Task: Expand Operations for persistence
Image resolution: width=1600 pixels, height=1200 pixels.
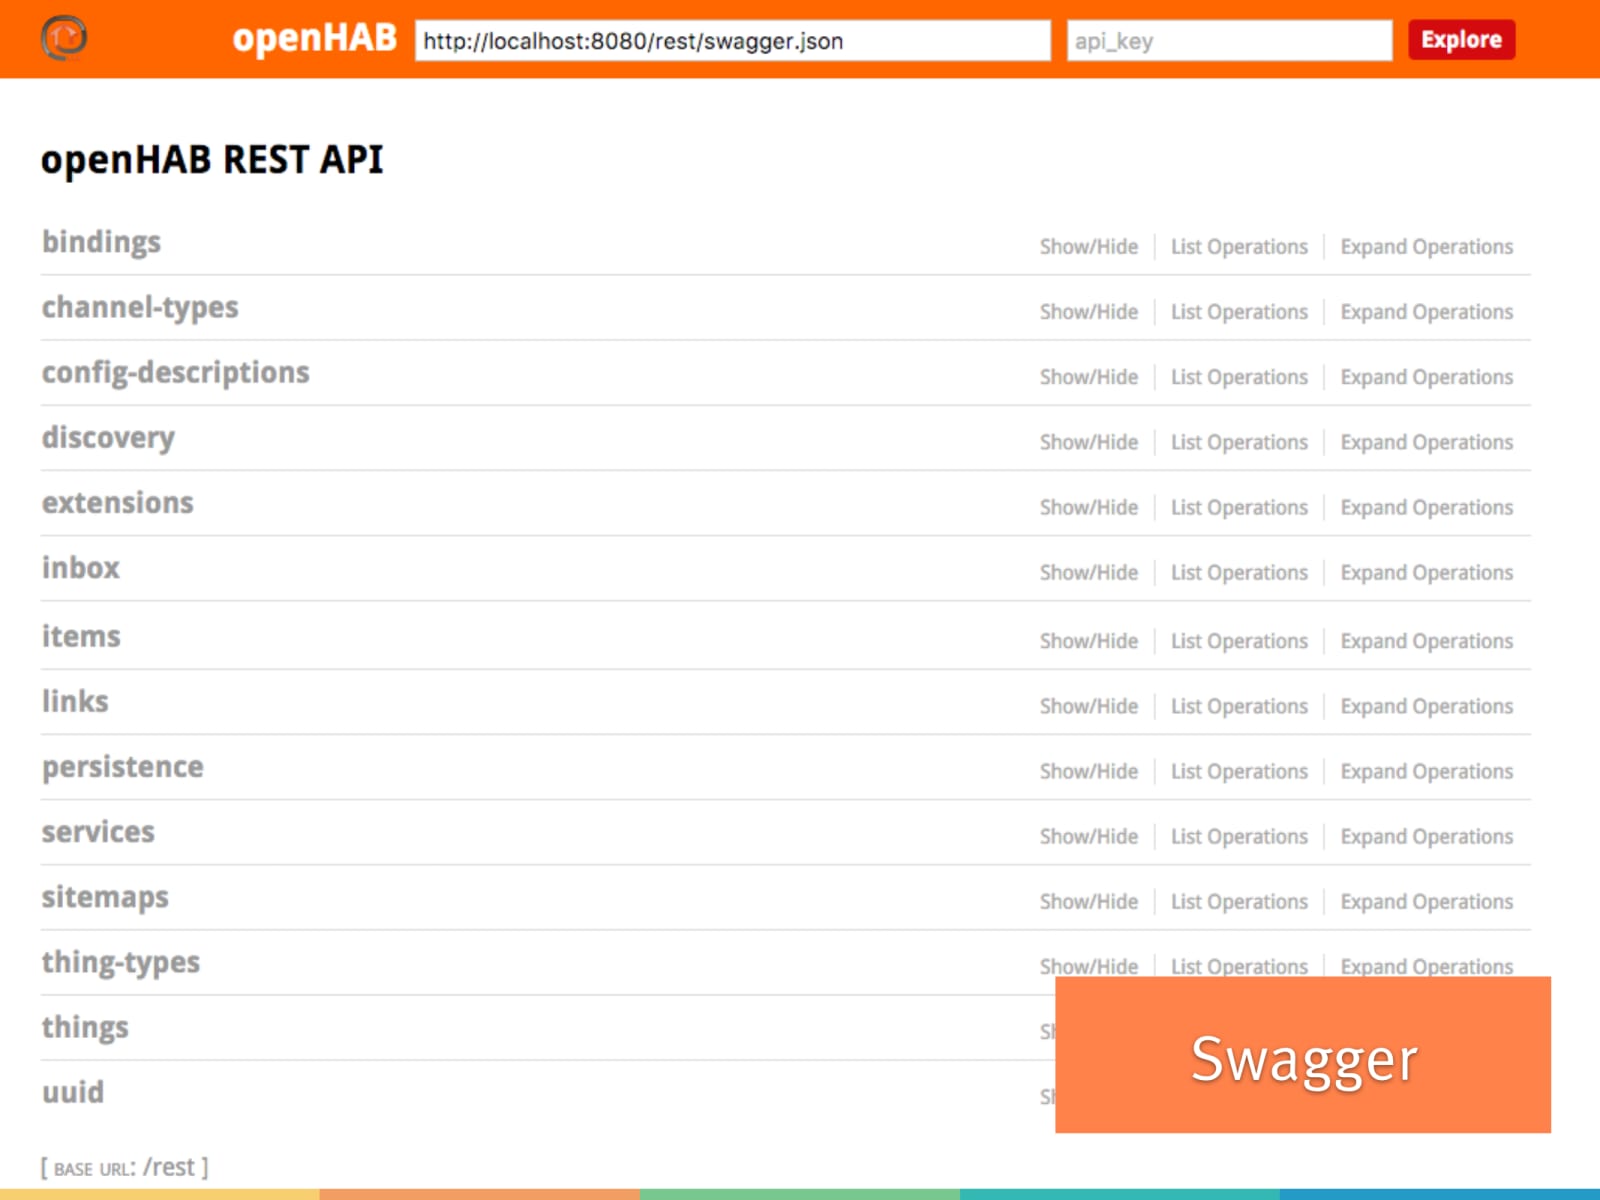Action: click(1427, 772)
